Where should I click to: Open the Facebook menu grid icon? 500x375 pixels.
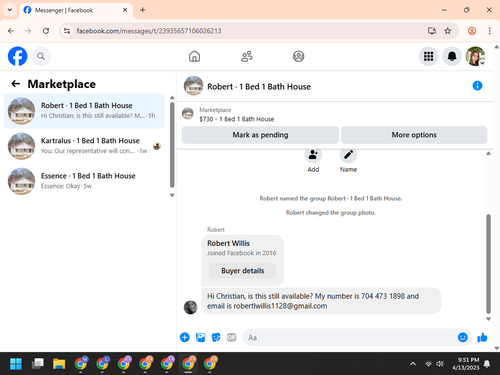point(428,56)
